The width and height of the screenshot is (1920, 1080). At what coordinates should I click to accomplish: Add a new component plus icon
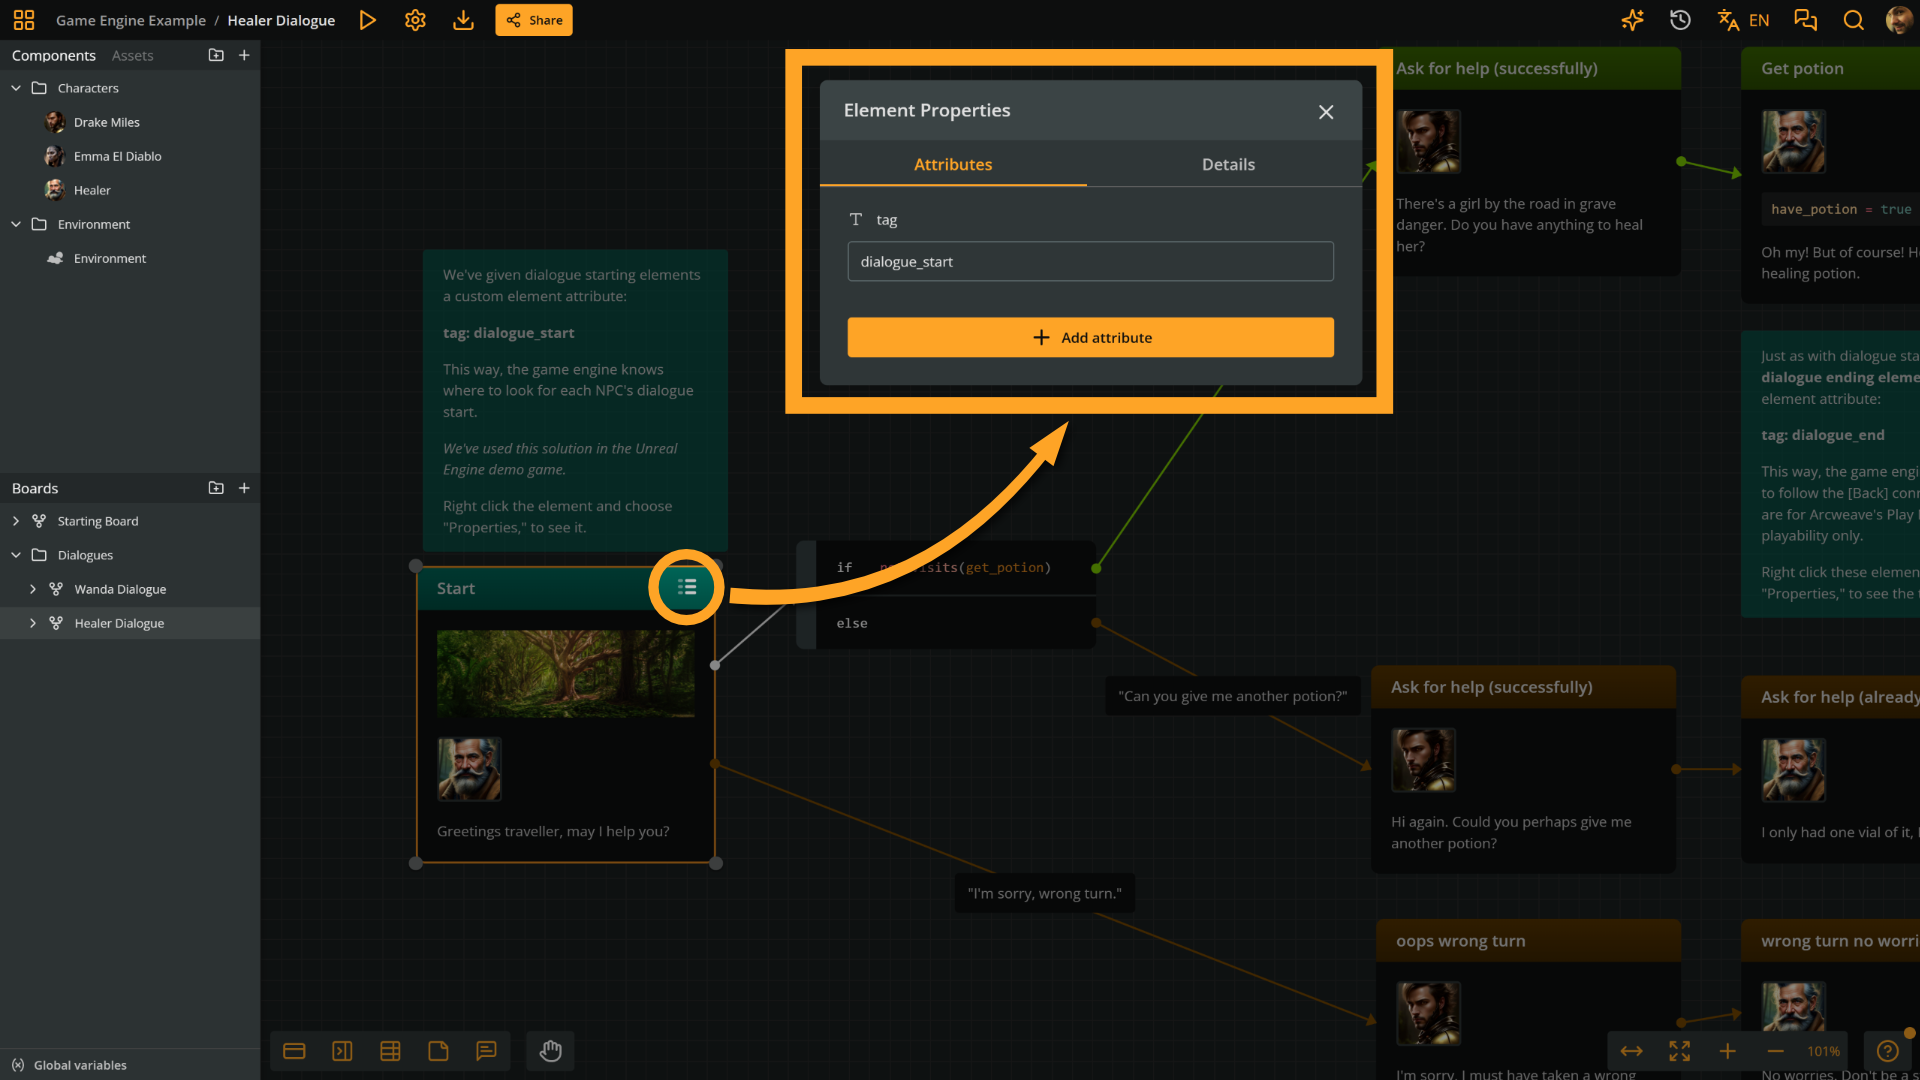pyautogui.click(x=244, y=55)
